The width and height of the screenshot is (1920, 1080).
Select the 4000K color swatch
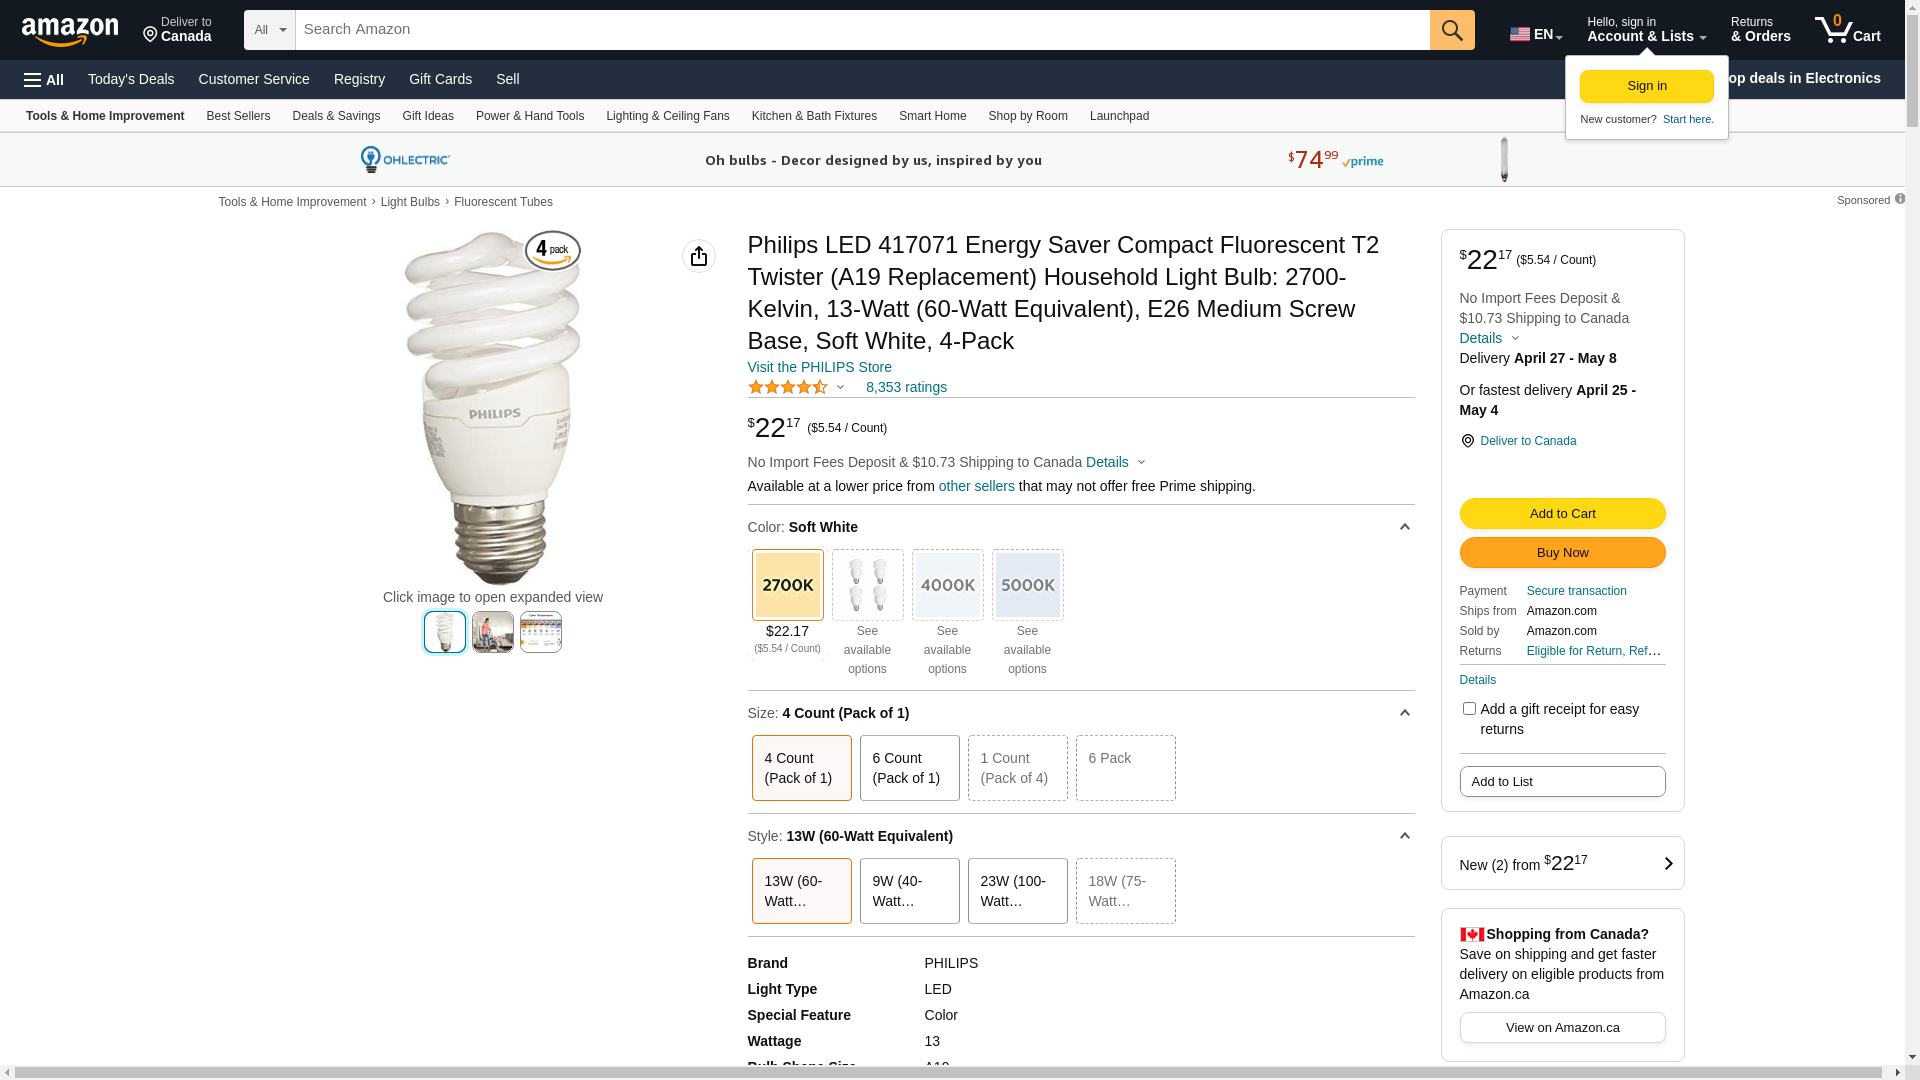(x=947, y=585)
